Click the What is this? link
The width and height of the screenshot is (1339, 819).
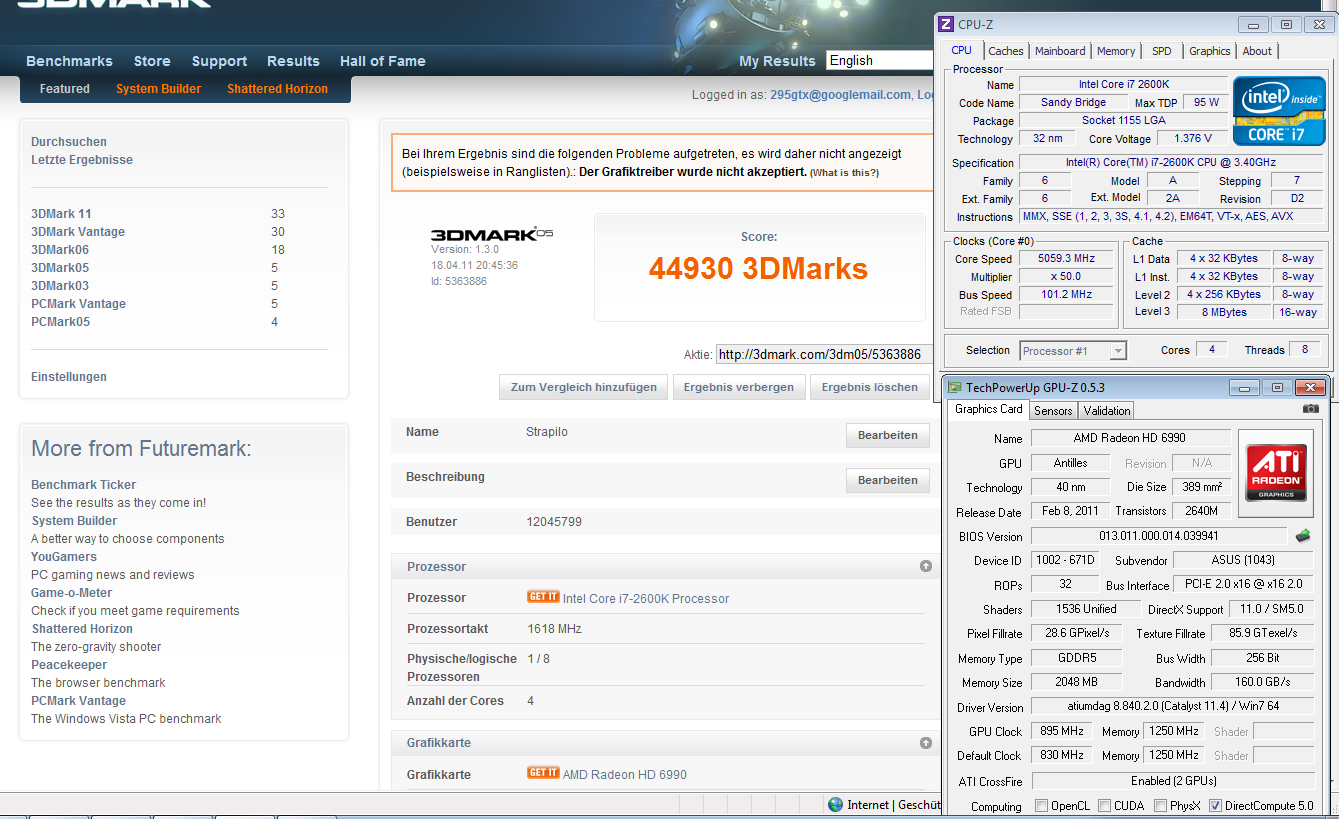pyautogui.click(x=844, y=173)
